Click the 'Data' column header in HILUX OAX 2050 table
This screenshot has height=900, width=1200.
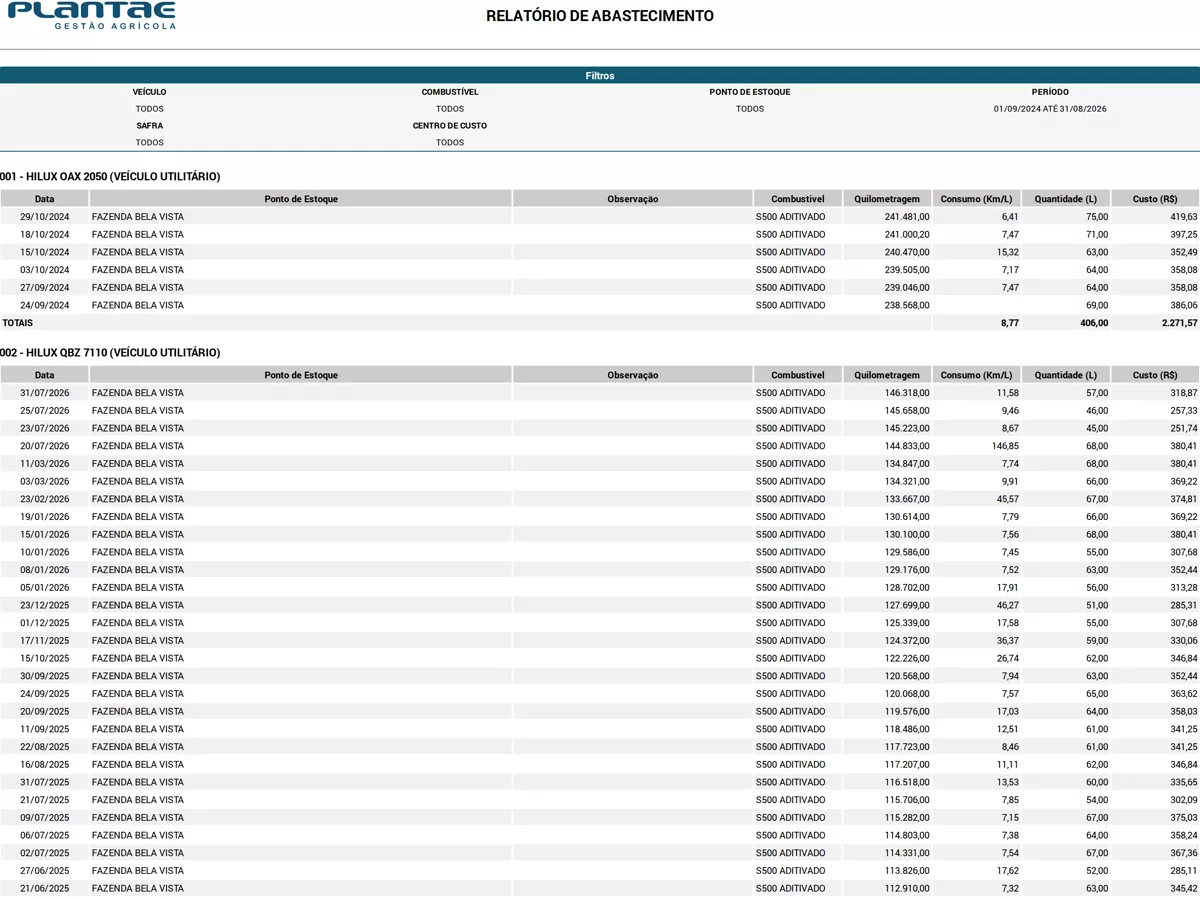(x=45, y=199)
